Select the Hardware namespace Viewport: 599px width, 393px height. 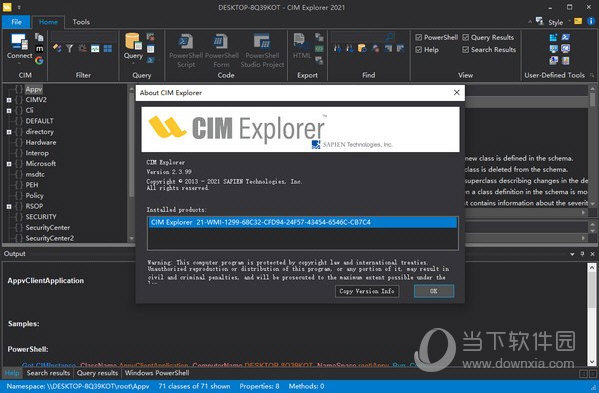(x=41, y=142)
